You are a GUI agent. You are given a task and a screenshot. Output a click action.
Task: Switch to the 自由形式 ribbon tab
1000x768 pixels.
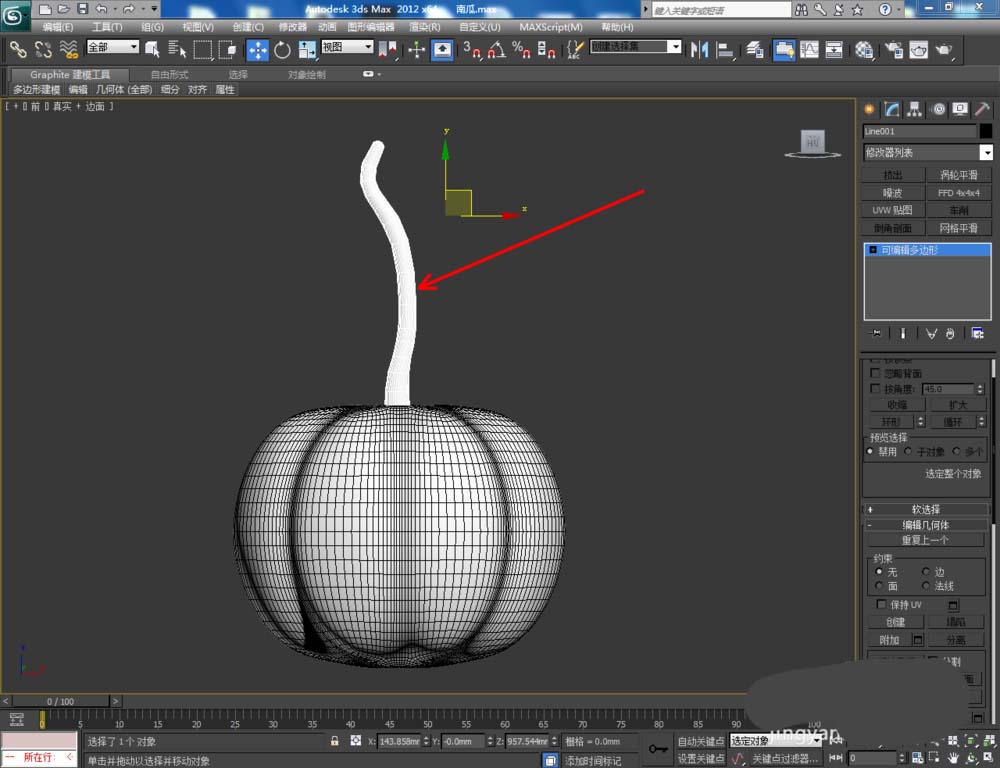[172, 74]
